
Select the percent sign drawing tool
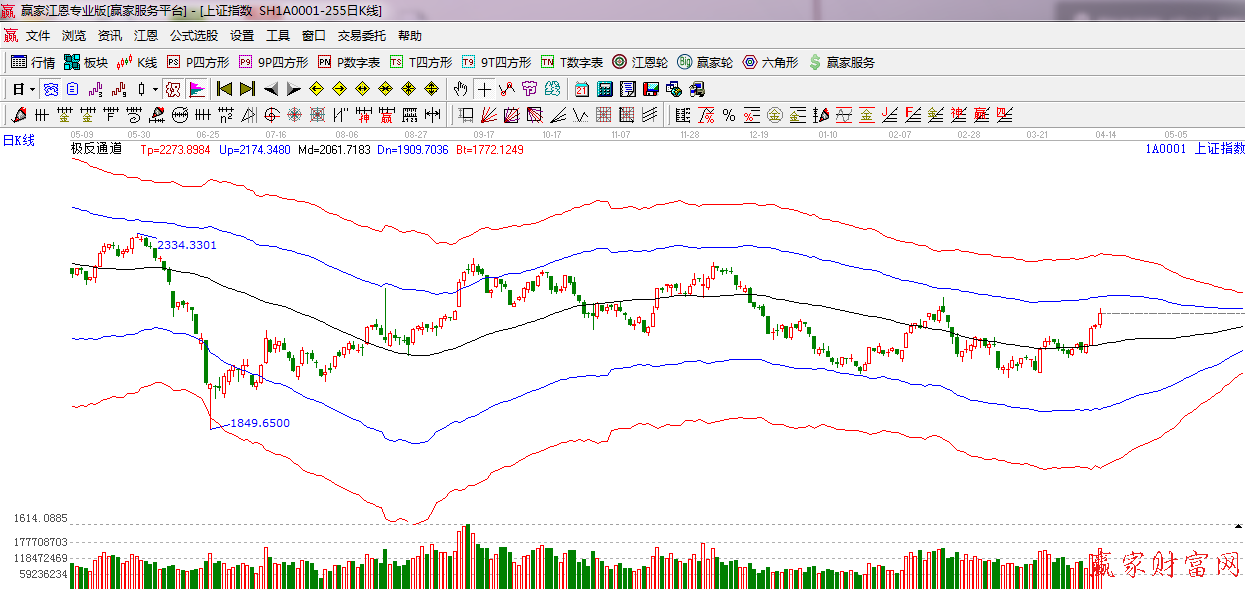[729, 115]
